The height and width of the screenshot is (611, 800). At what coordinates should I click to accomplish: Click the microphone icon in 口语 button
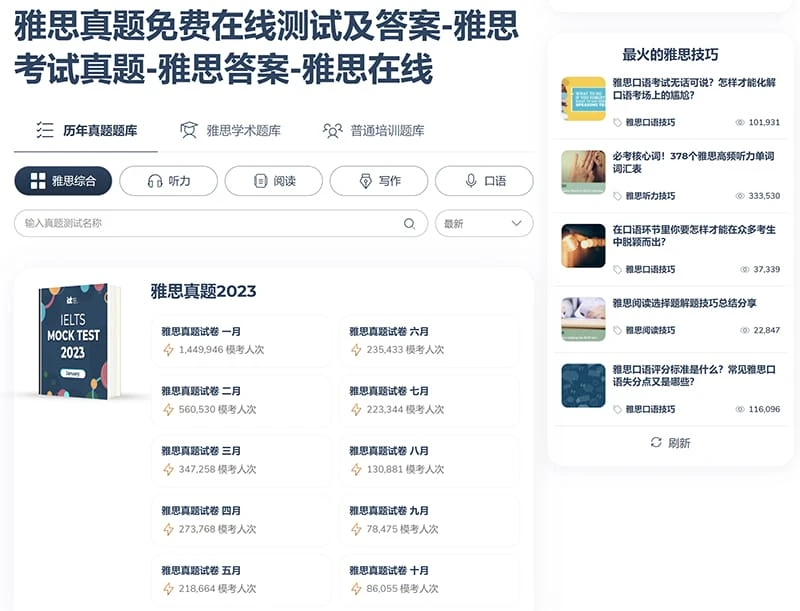click(x=471, y=181)
